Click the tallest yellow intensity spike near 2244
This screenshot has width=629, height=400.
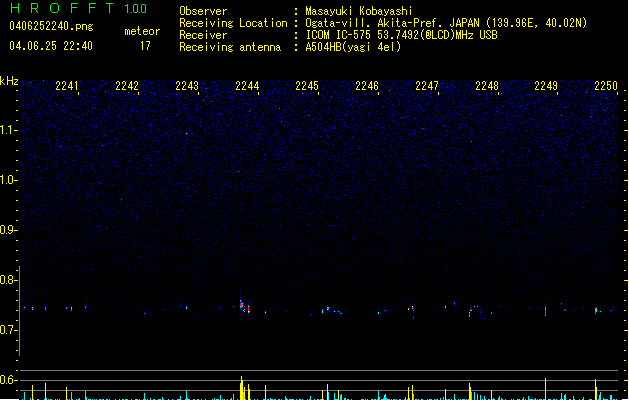point(241,388)
